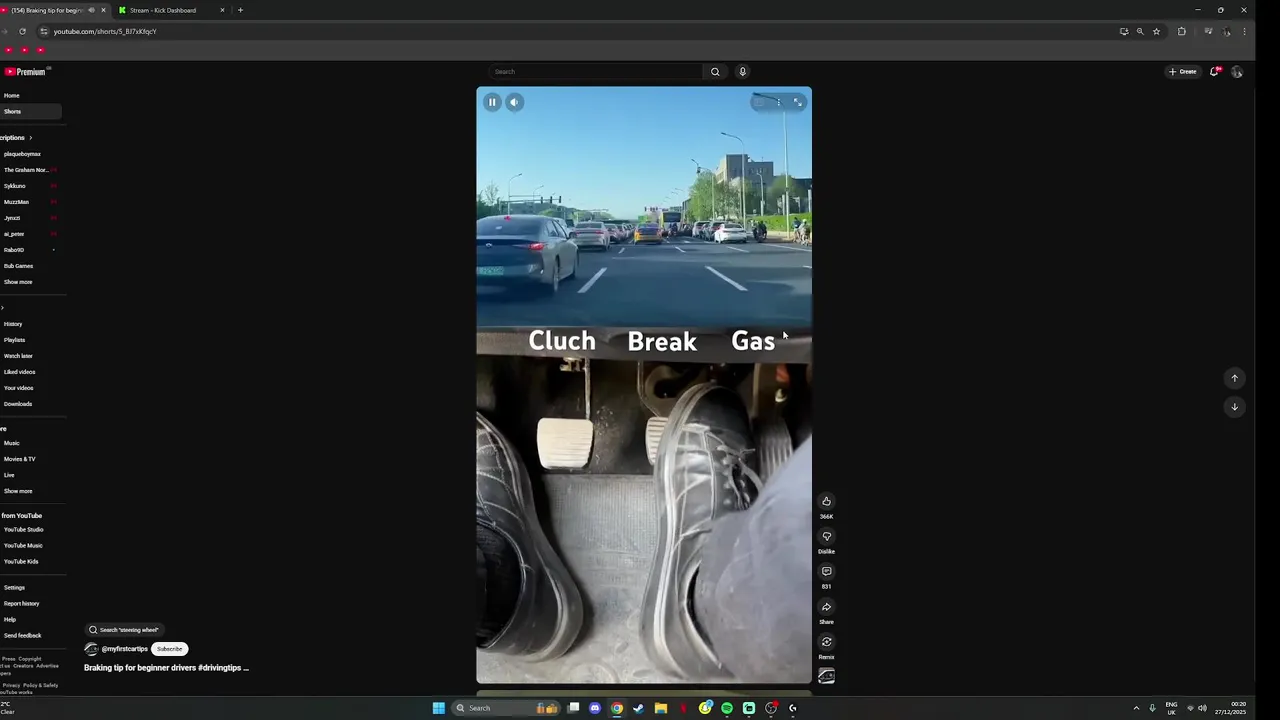Open the sound thumbnail below Remix
The image size is (1280, 720).
coord(826,676)
